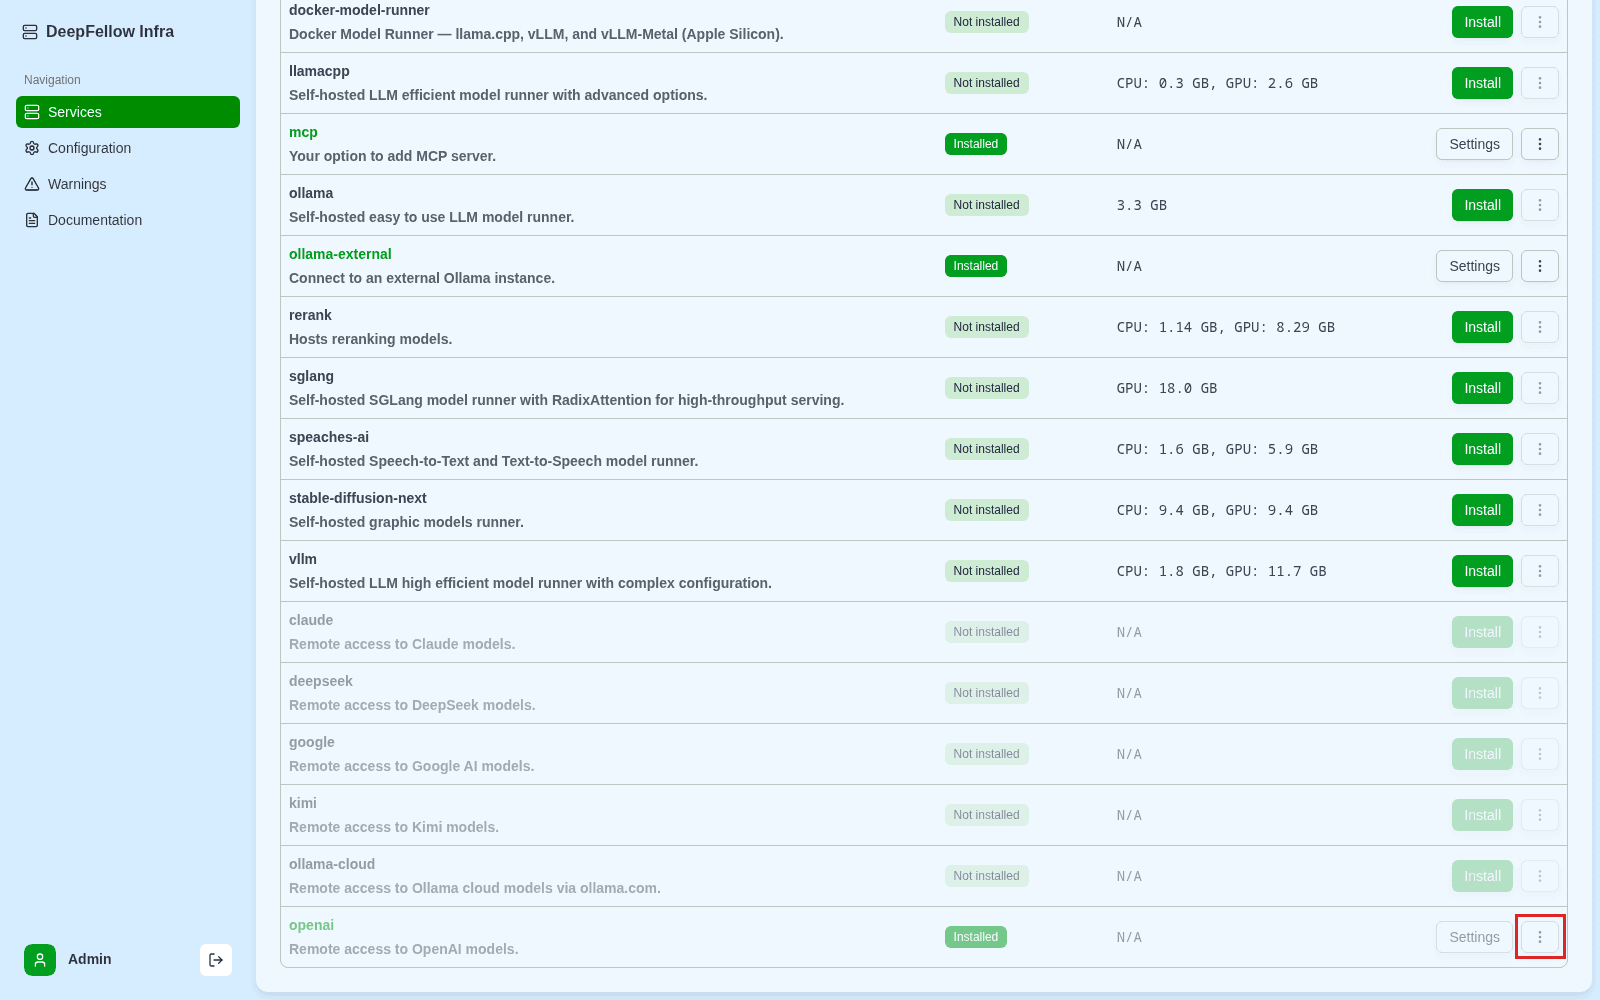This screenshot has width=1600, height=1000.
Task: Open Settings for mcp
Action: point(1474,144)
